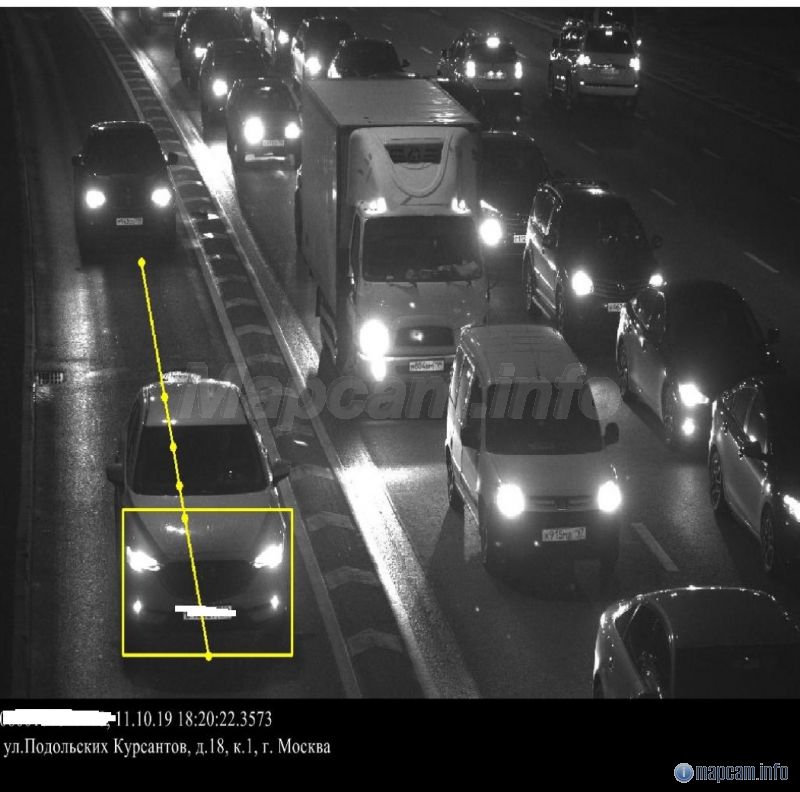
Task: Click the white redaction bar before the timestamp
Action: pos(56,718)
